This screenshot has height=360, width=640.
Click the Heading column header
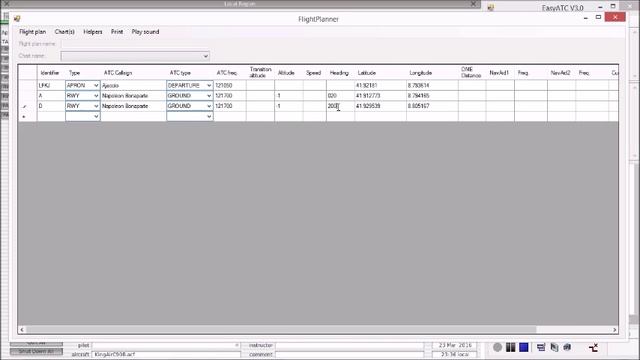pos(340,73)
